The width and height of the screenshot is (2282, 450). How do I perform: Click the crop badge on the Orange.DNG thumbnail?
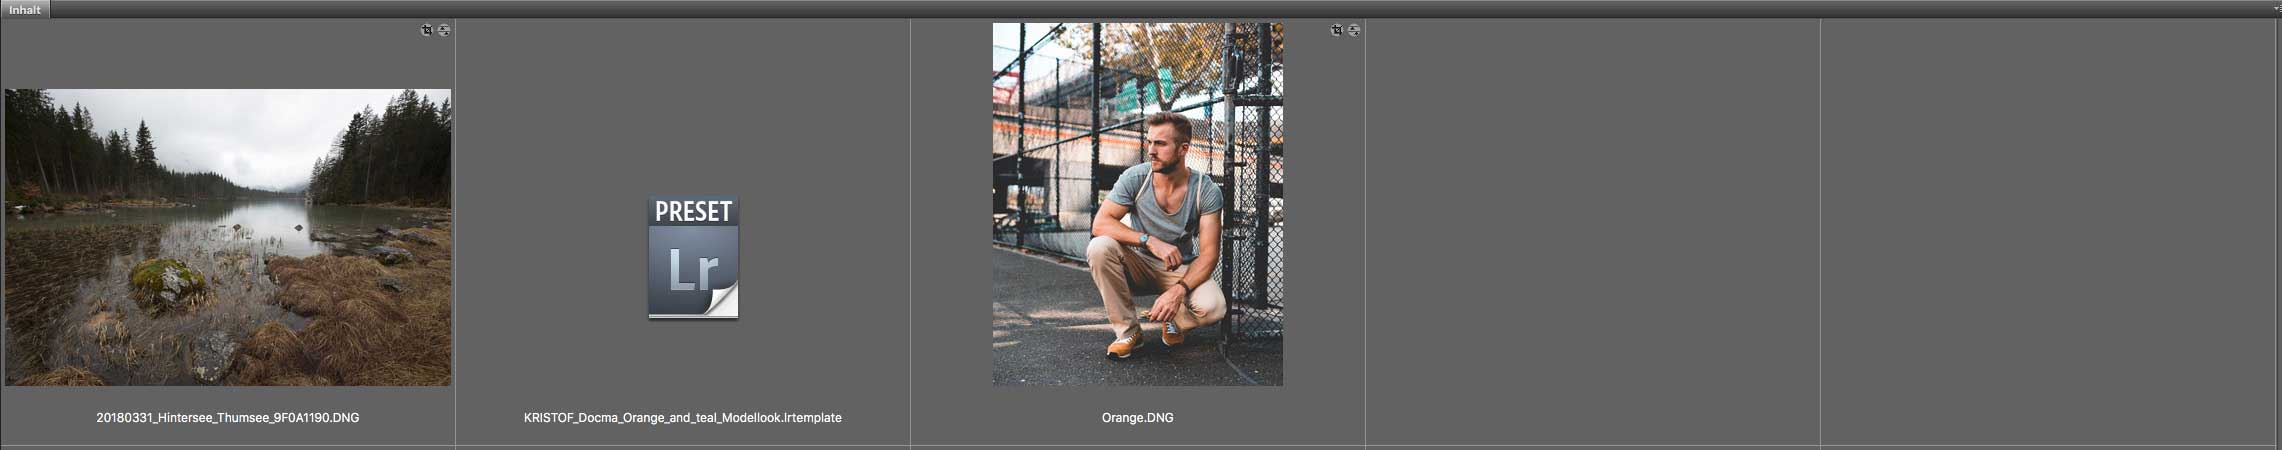(x=1337, y=30)
